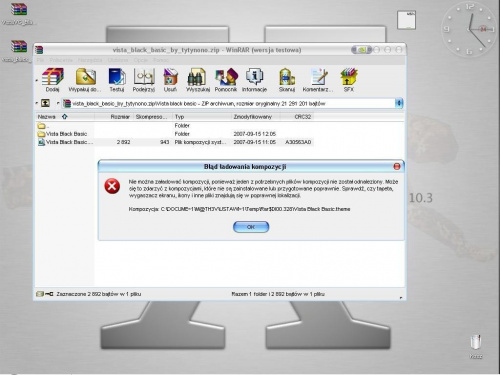The image size is (500, 375).
Task: Open the Pomocnik wizard icon
Action: (226, 80)
